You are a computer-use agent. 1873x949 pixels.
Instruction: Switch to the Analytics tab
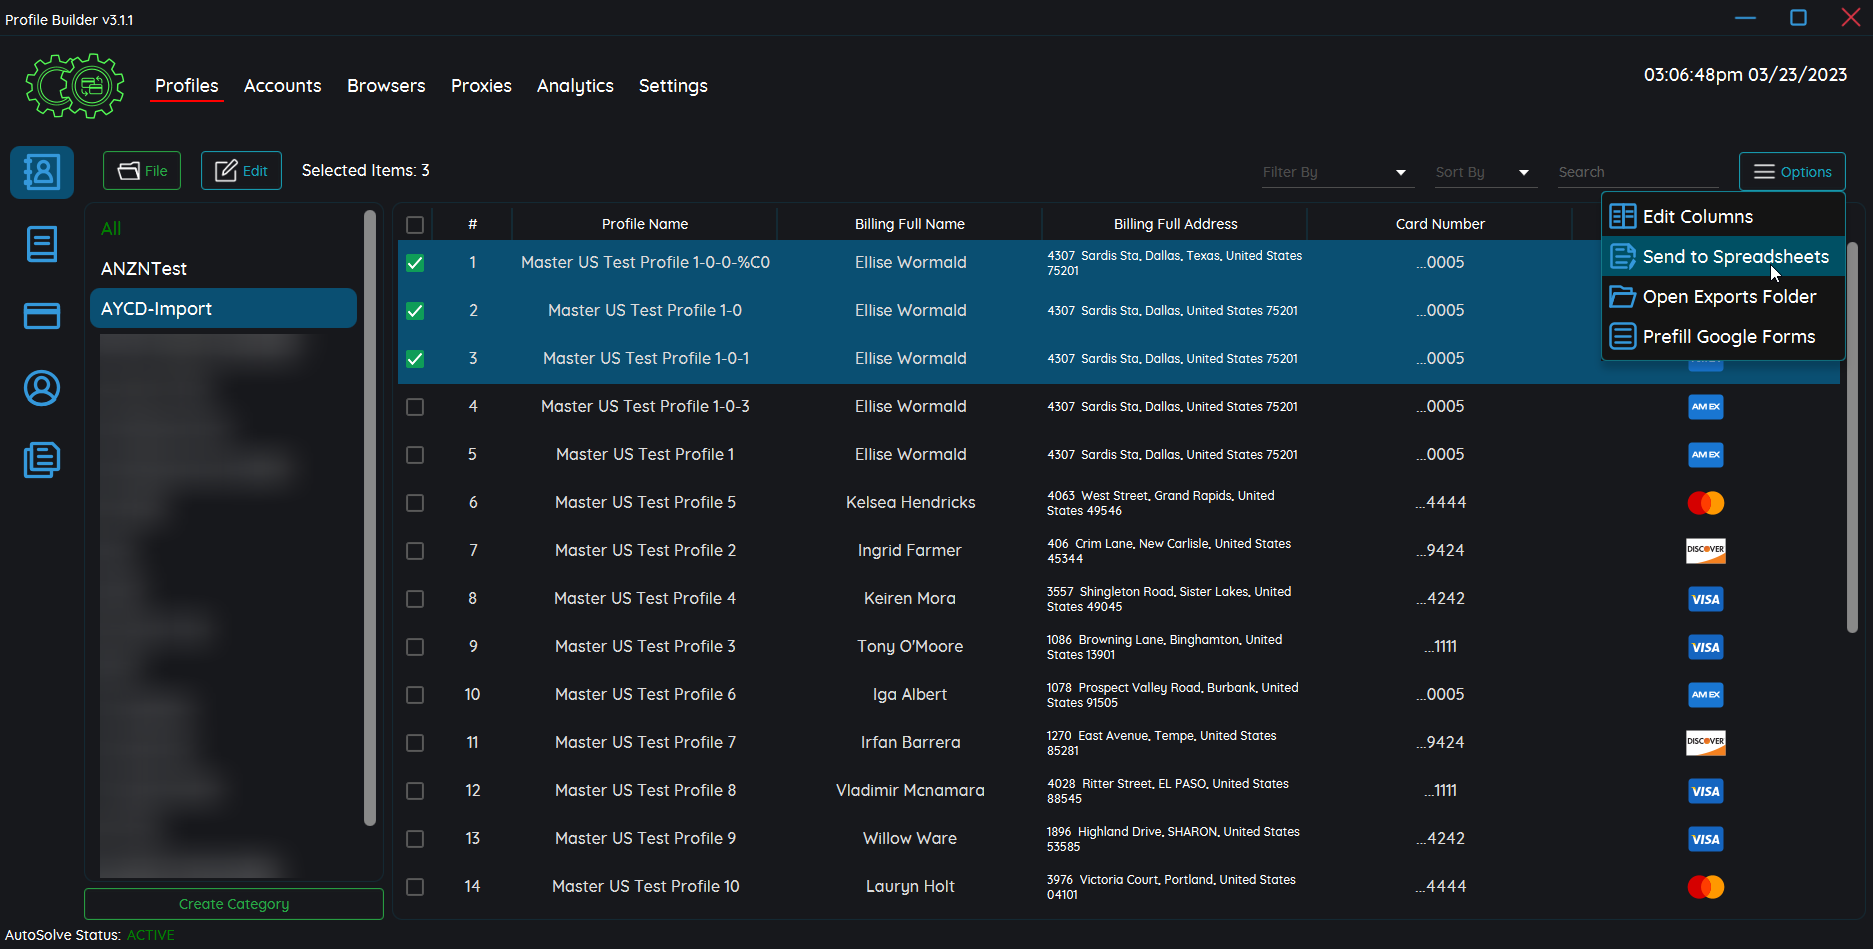(575, 86)
